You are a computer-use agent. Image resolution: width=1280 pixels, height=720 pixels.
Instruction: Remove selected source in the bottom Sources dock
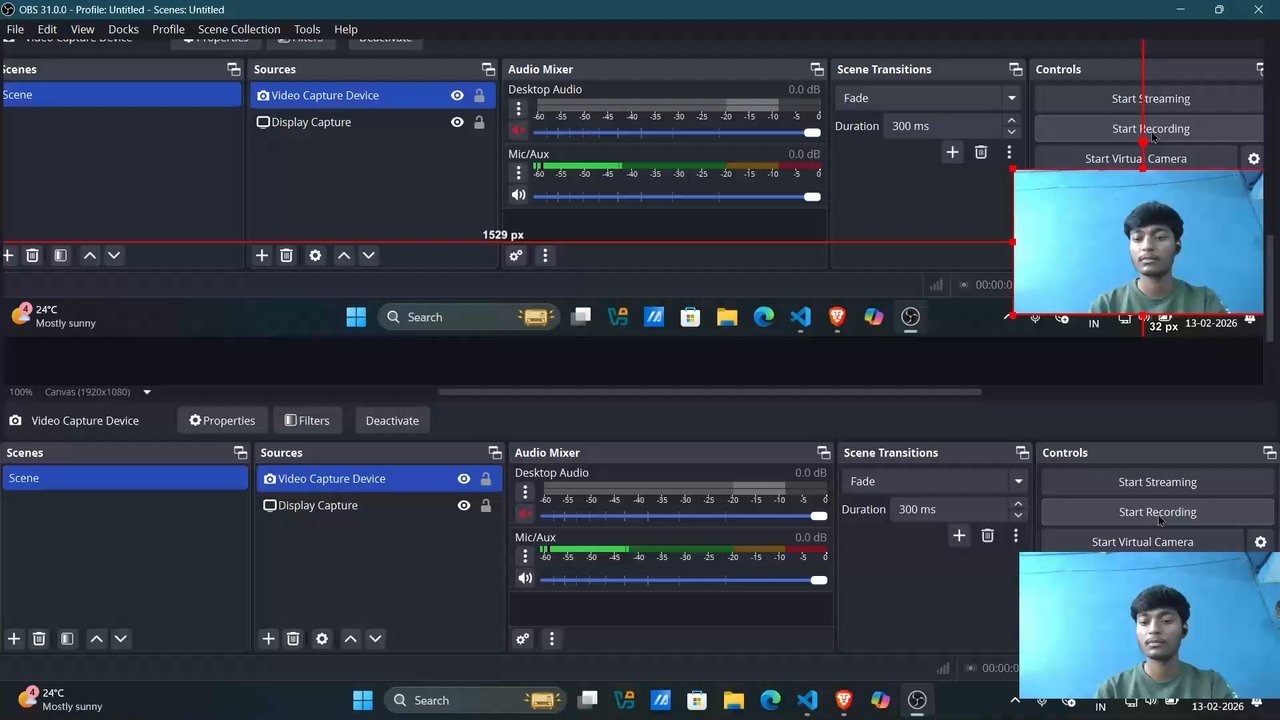click(x=293, y=639)
